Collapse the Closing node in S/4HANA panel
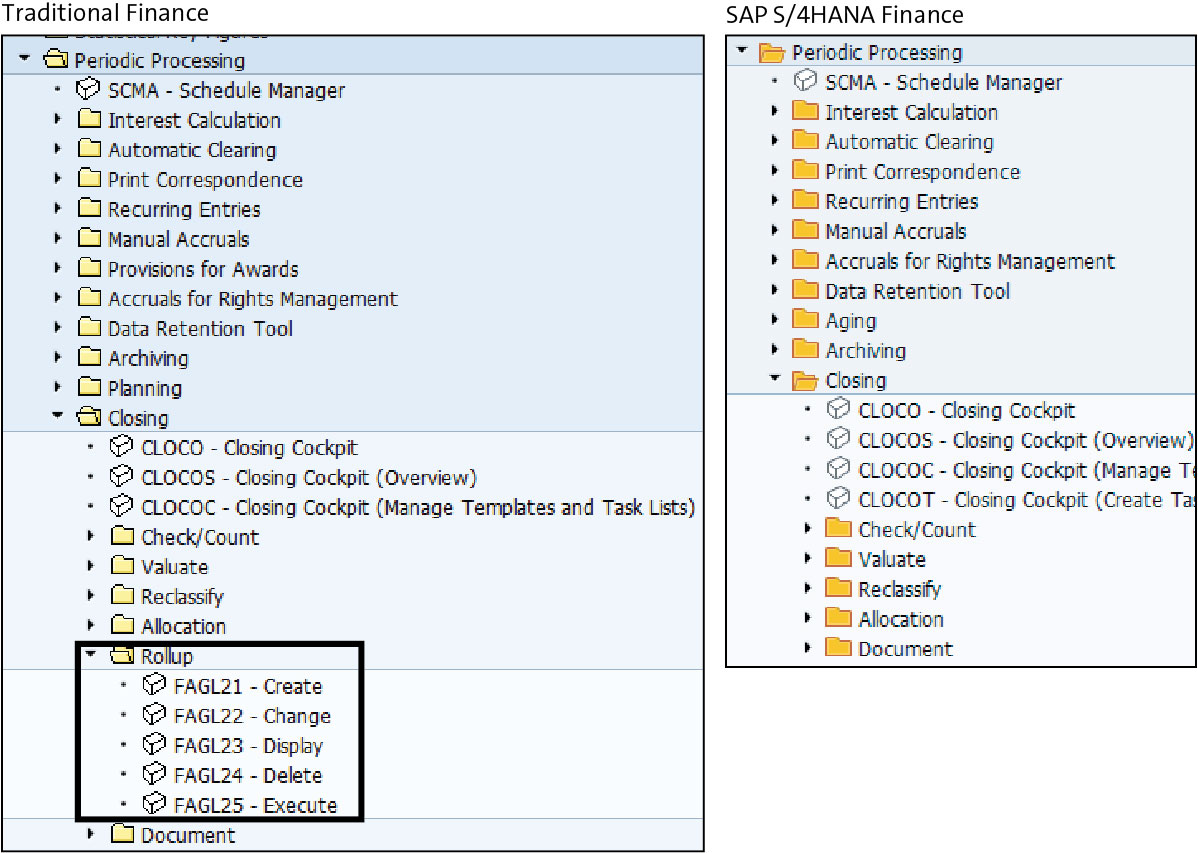The height and width of the screenshot is (853, 1198). click(x=775, y=378)
